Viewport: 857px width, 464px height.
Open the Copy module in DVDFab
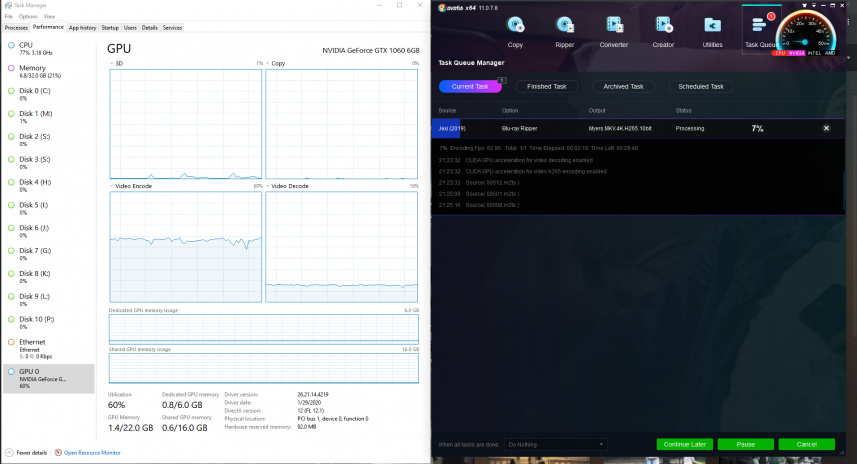pyautogui.click(x=515, y=32)
